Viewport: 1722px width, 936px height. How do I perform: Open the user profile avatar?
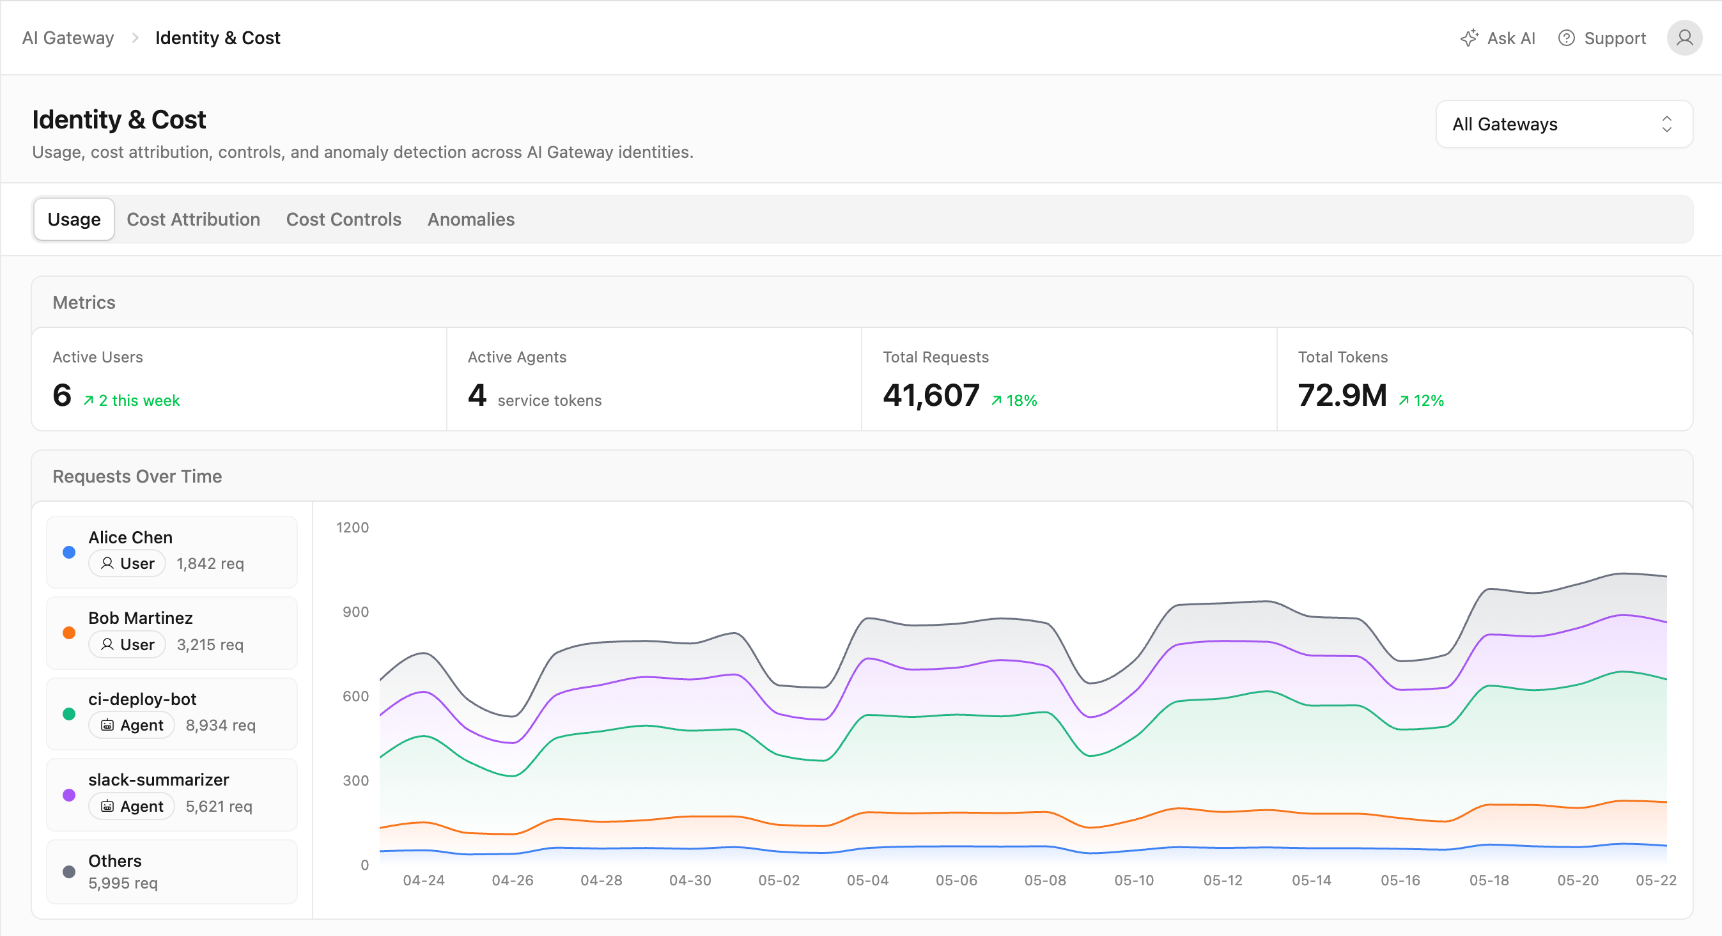[1685, 38]
